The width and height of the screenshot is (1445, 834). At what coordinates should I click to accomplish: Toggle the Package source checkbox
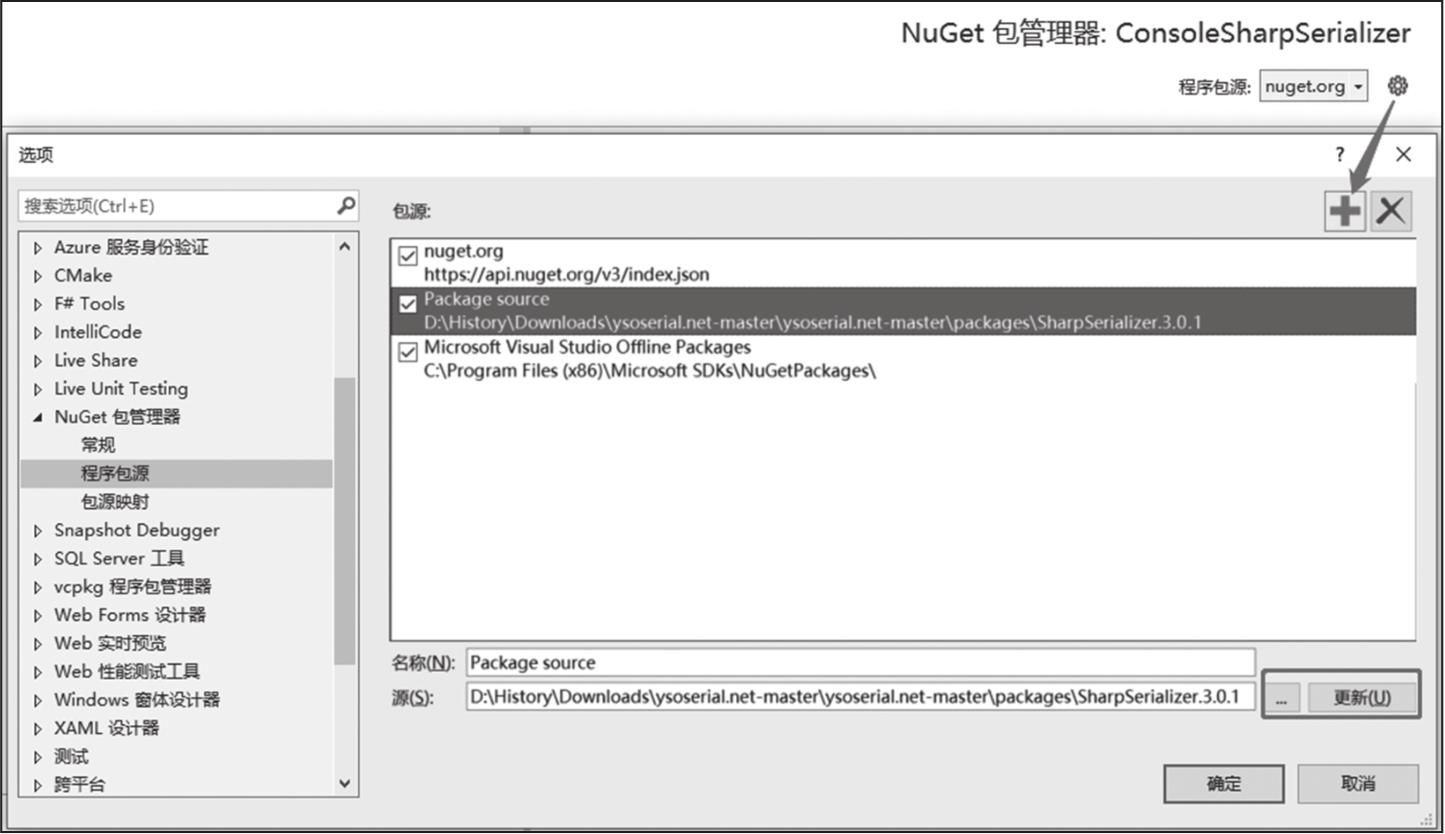tap(407, 305)
